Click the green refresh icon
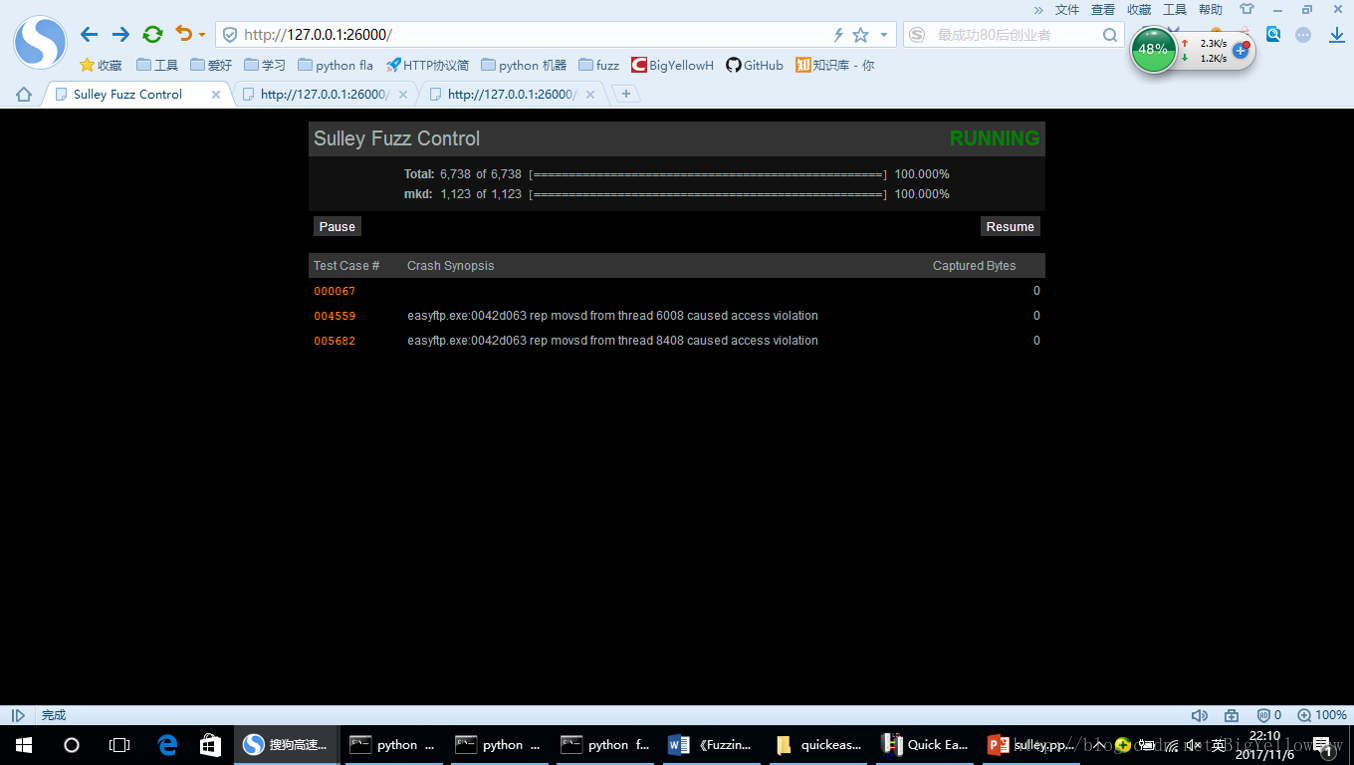1354x765 pixels. [x=152, y=35]
